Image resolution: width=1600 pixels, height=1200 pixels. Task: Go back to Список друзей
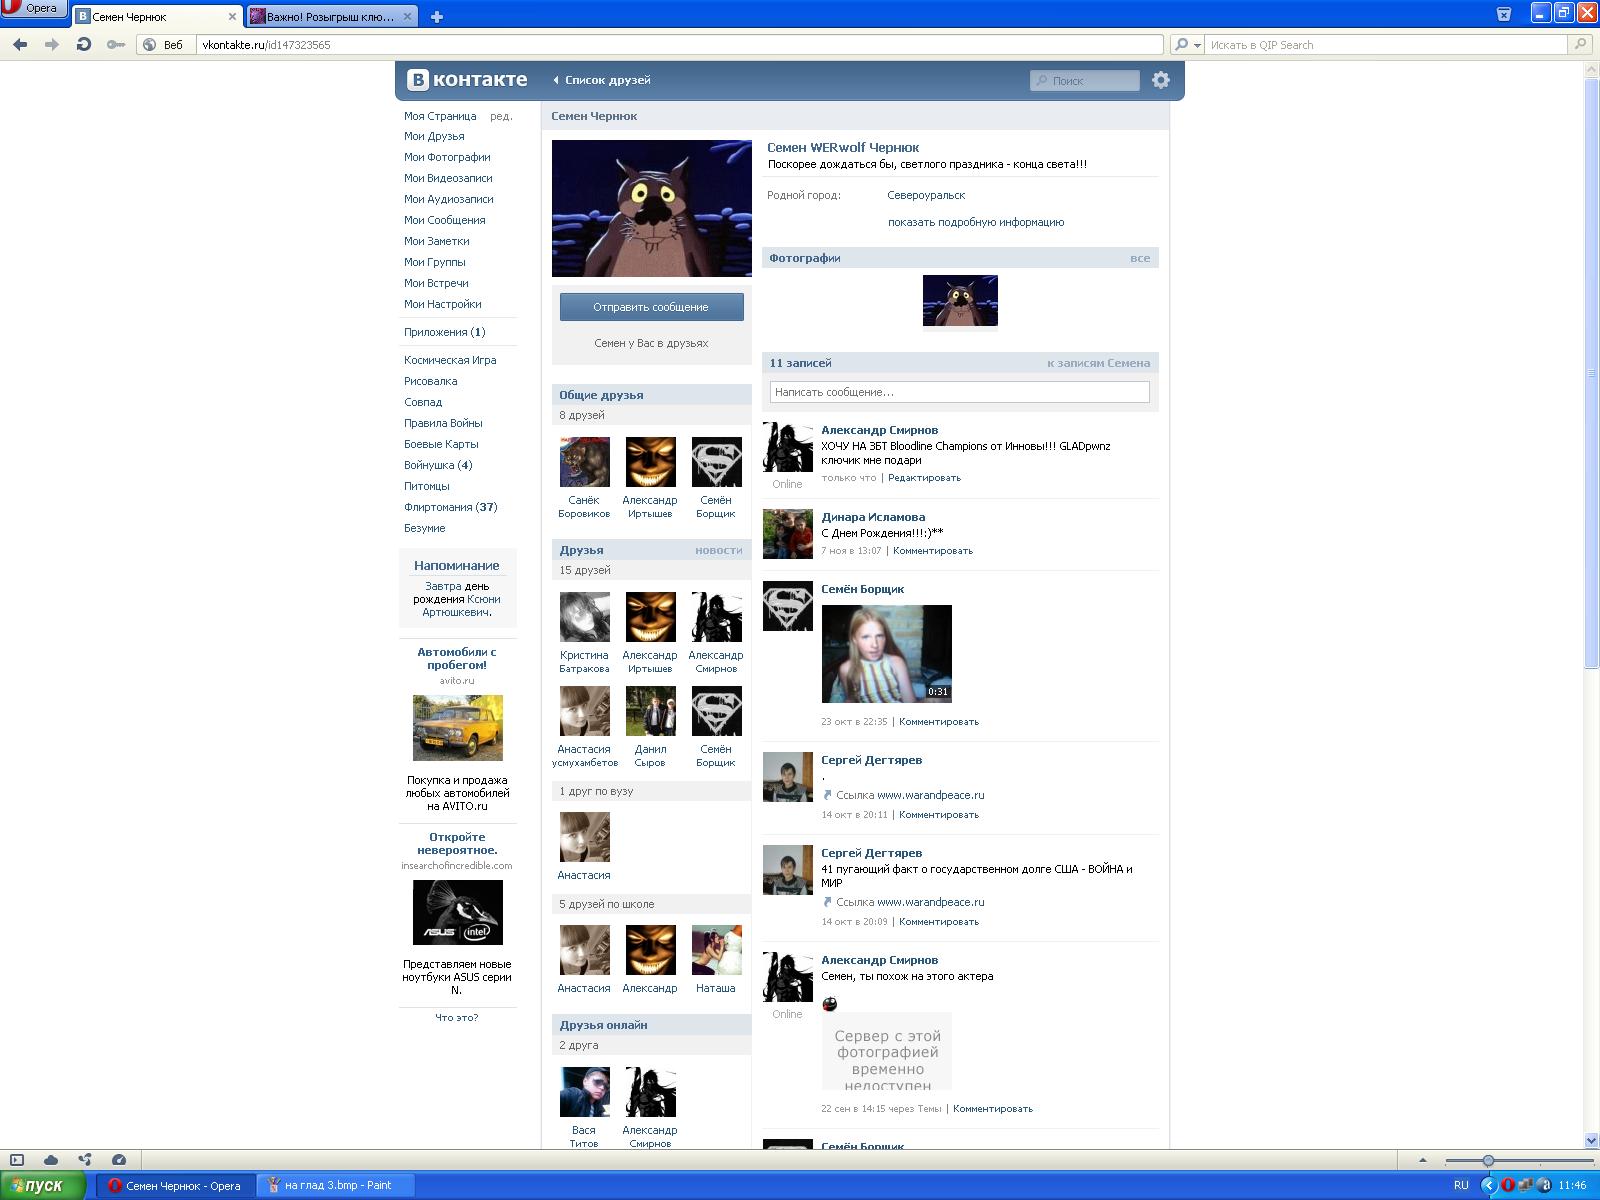606,80
